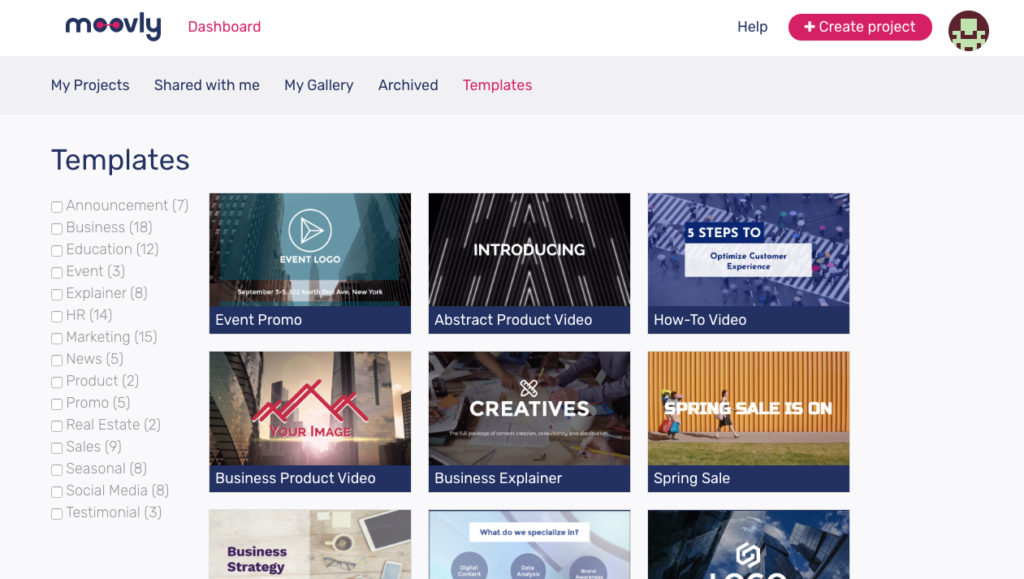Open the user avatar profile menu
Screen dimensions: 1024x579
click(968, 30)
